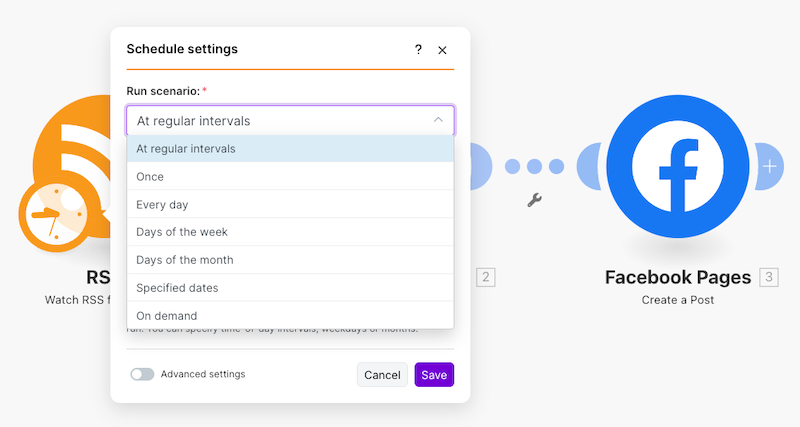Click the wrench icon under the connector dots
The width and height of the screenshot is (800, 427).
tap(535, 200)
